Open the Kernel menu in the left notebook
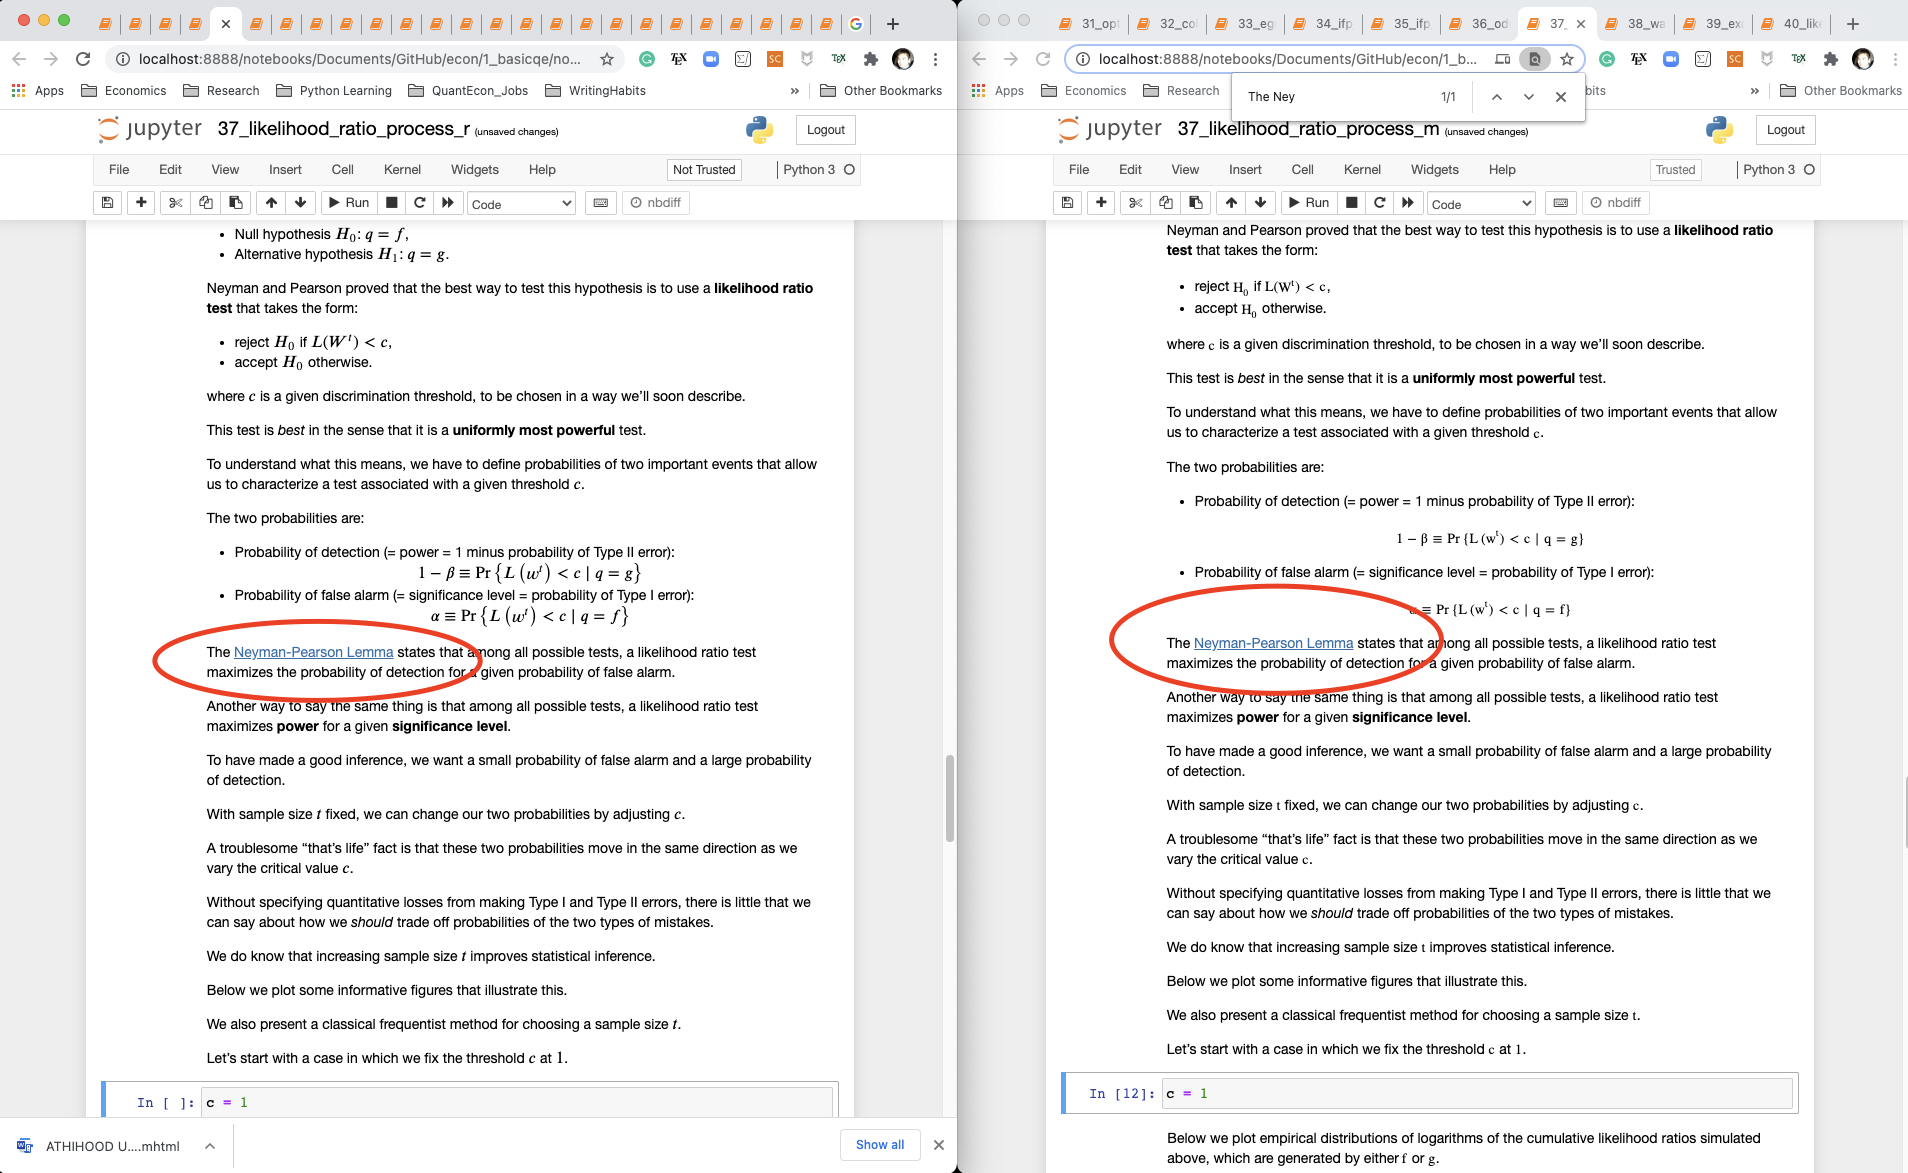 click(x=402, y=169)
